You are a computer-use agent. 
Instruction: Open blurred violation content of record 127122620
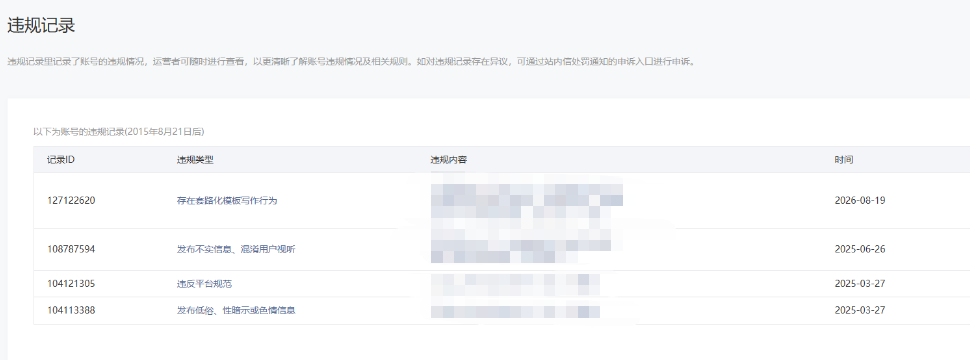coord(526,201)
